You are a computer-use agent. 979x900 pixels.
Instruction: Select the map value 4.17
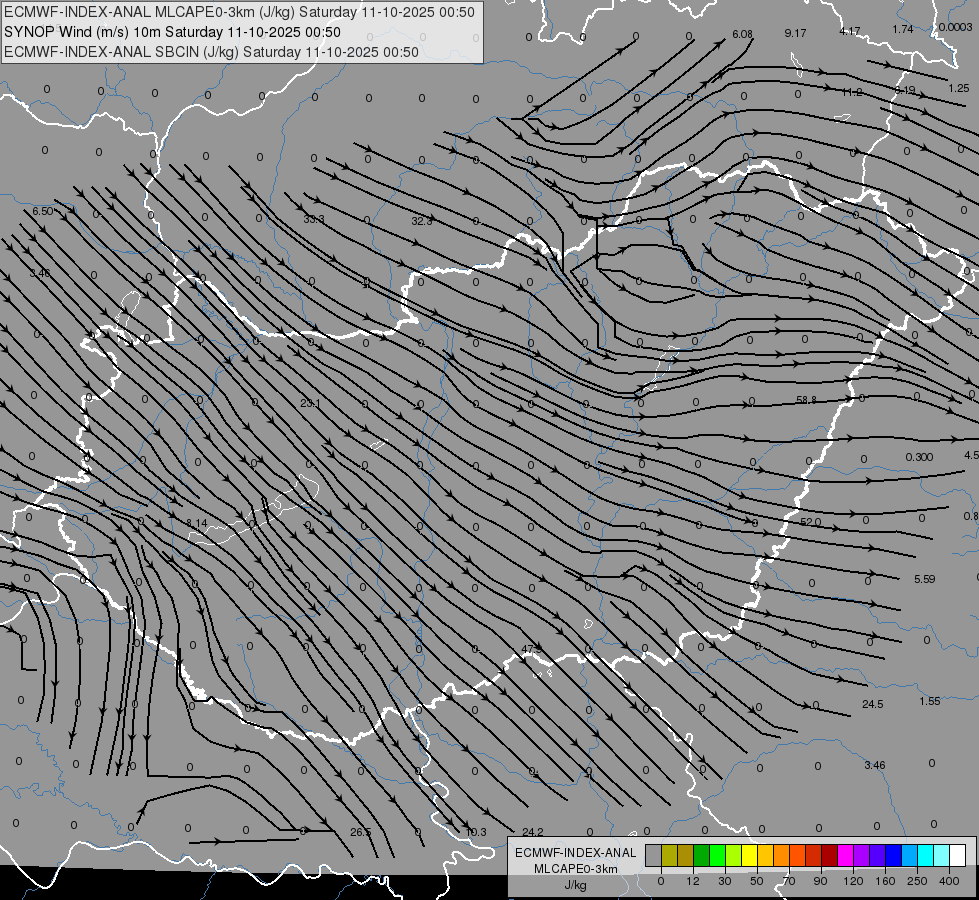[x=850, y=31]
